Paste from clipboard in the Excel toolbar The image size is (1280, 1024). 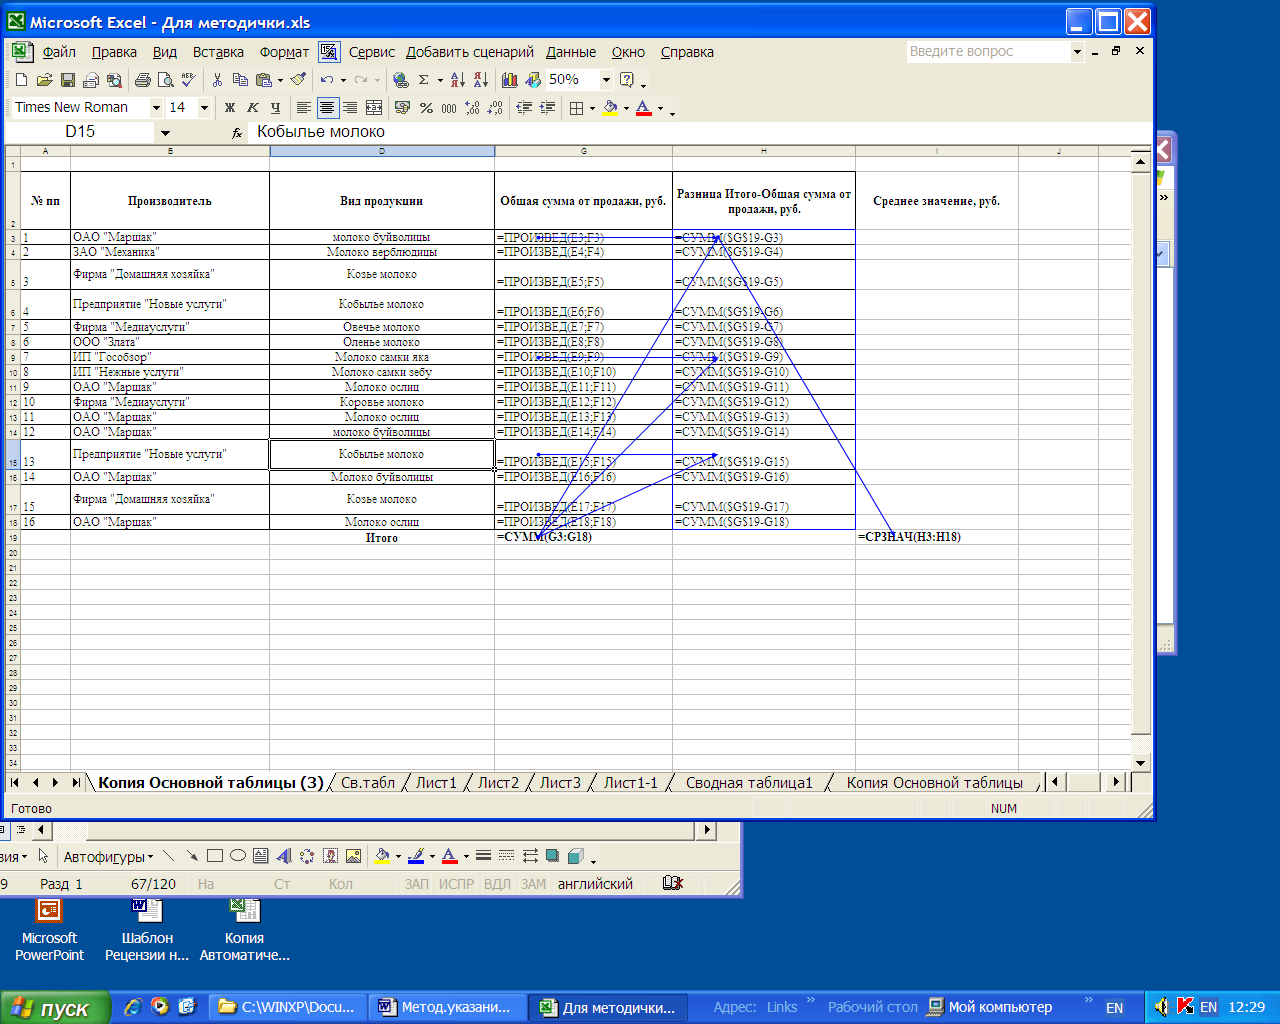(x=264, y=80)
